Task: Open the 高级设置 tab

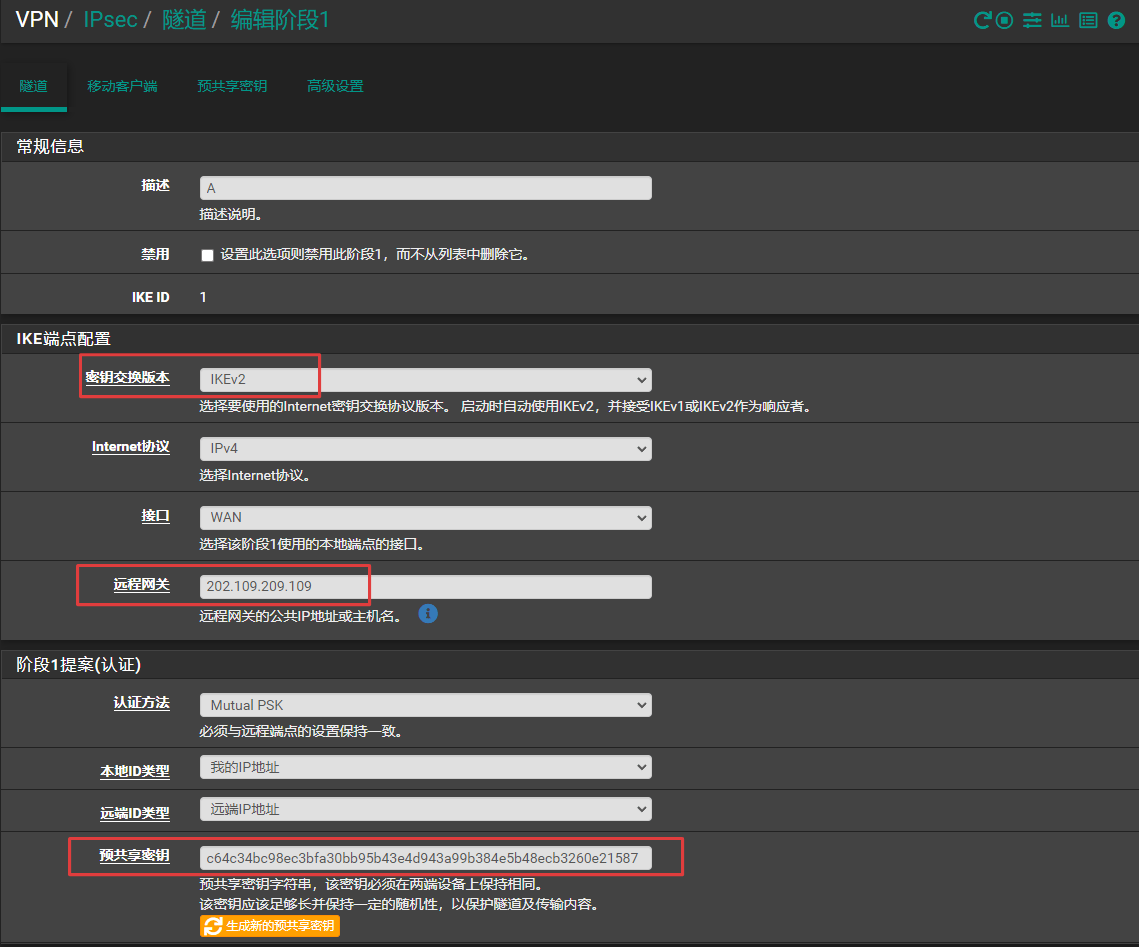Action: click(335, 86)
